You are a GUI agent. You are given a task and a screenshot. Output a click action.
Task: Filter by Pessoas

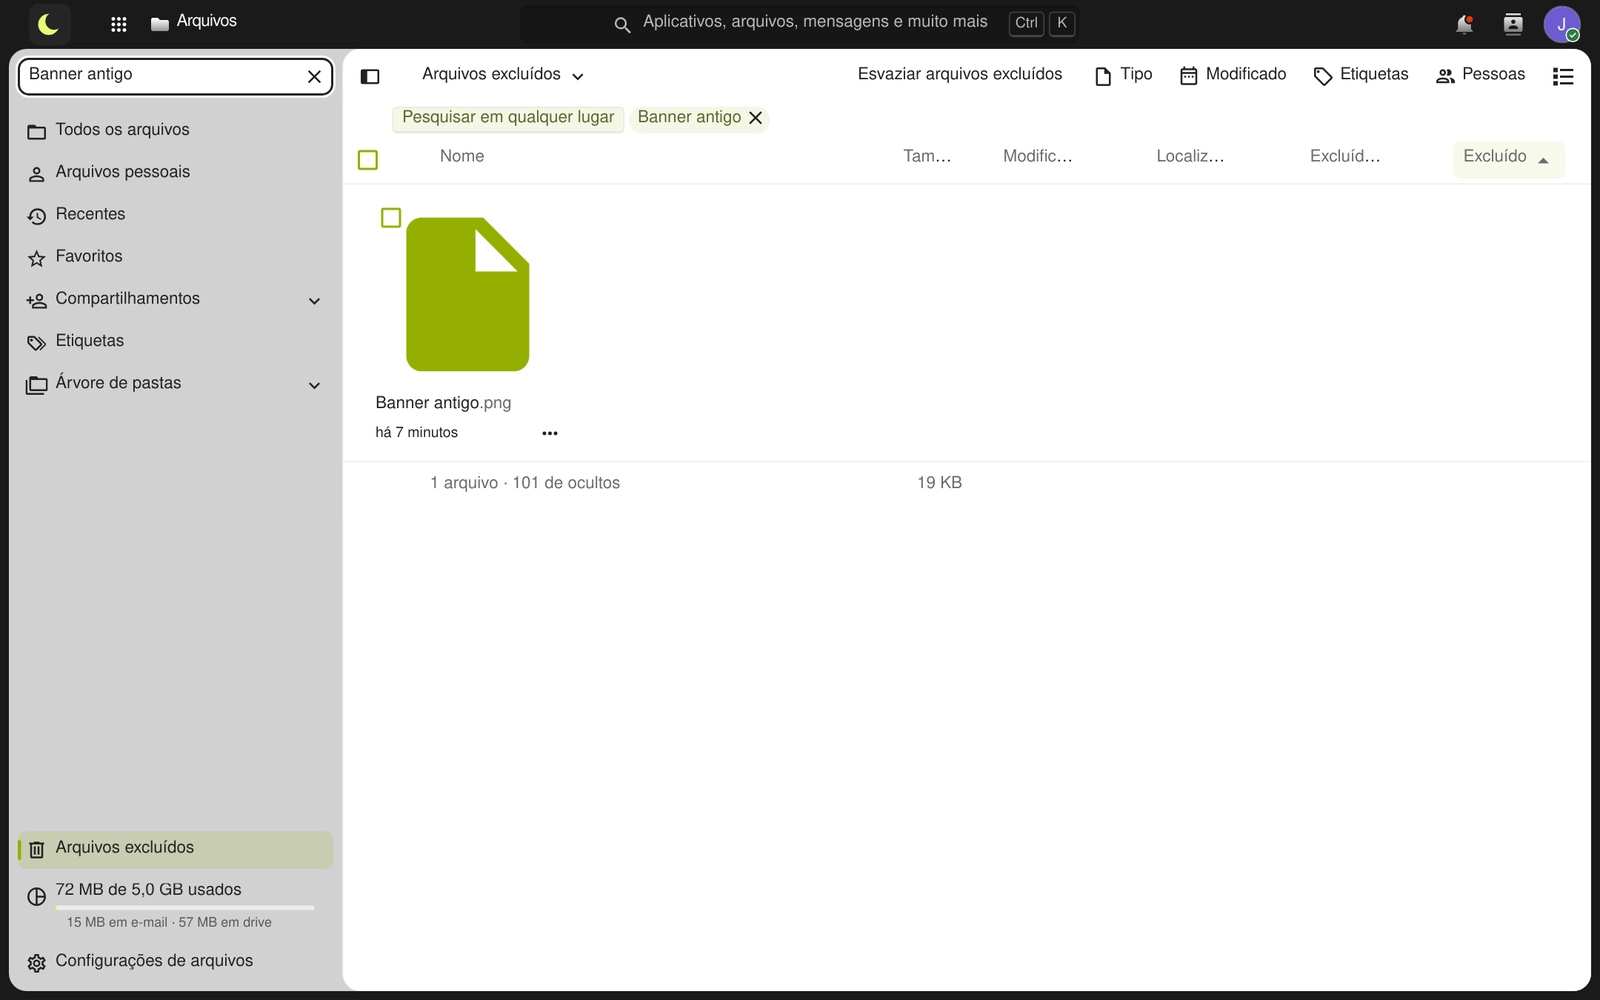(1480, 75)
